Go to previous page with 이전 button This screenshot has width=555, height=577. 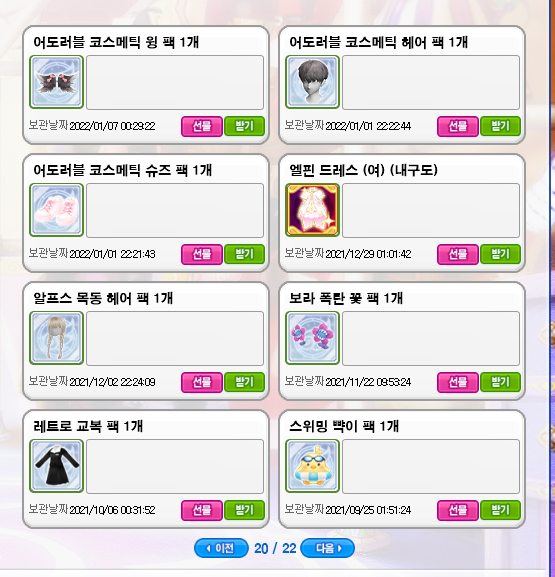point(221,548)
